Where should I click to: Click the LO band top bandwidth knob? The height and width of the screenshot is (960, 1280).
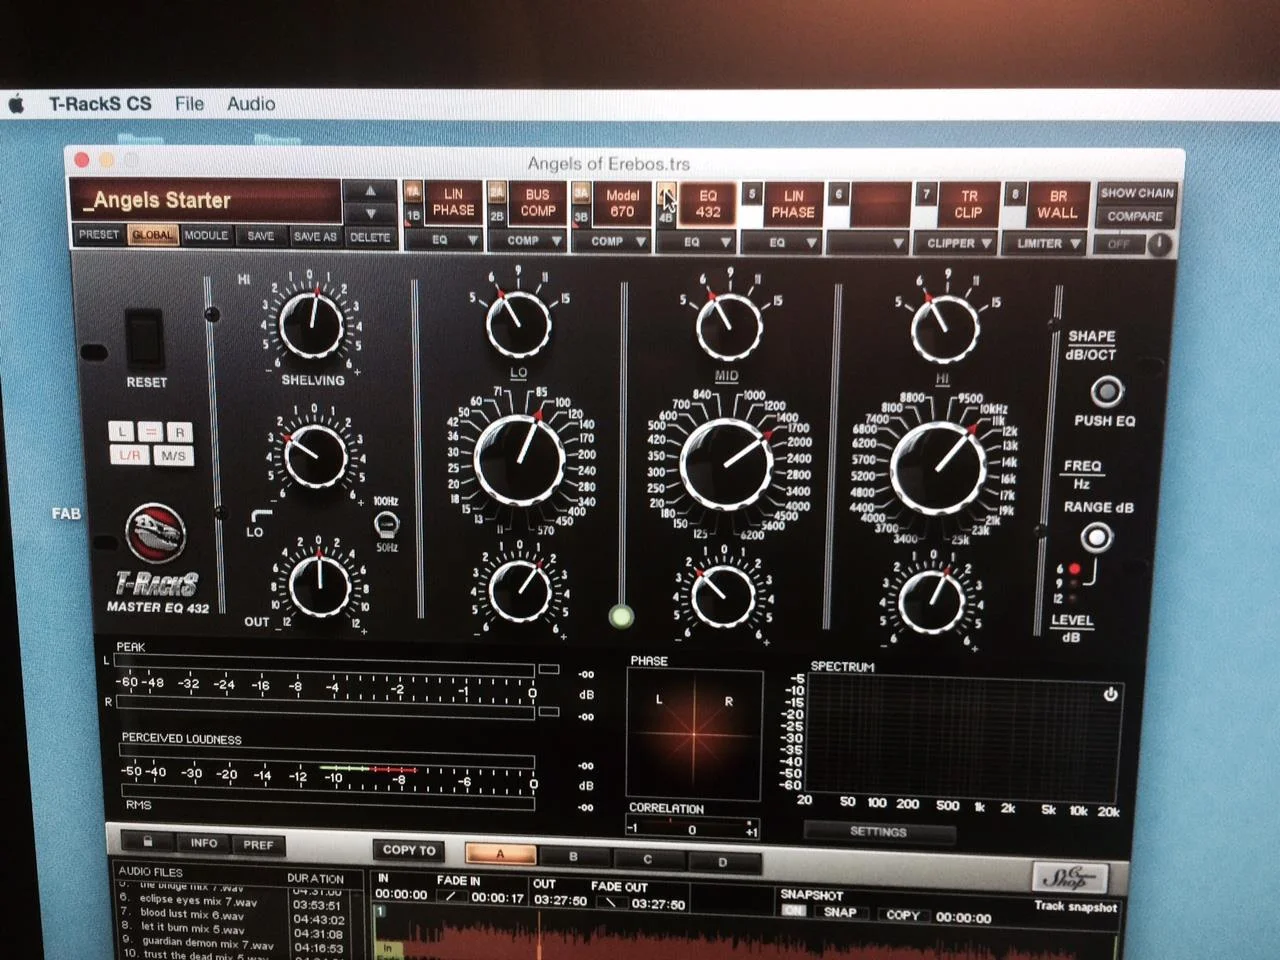[x=518, y=322]
